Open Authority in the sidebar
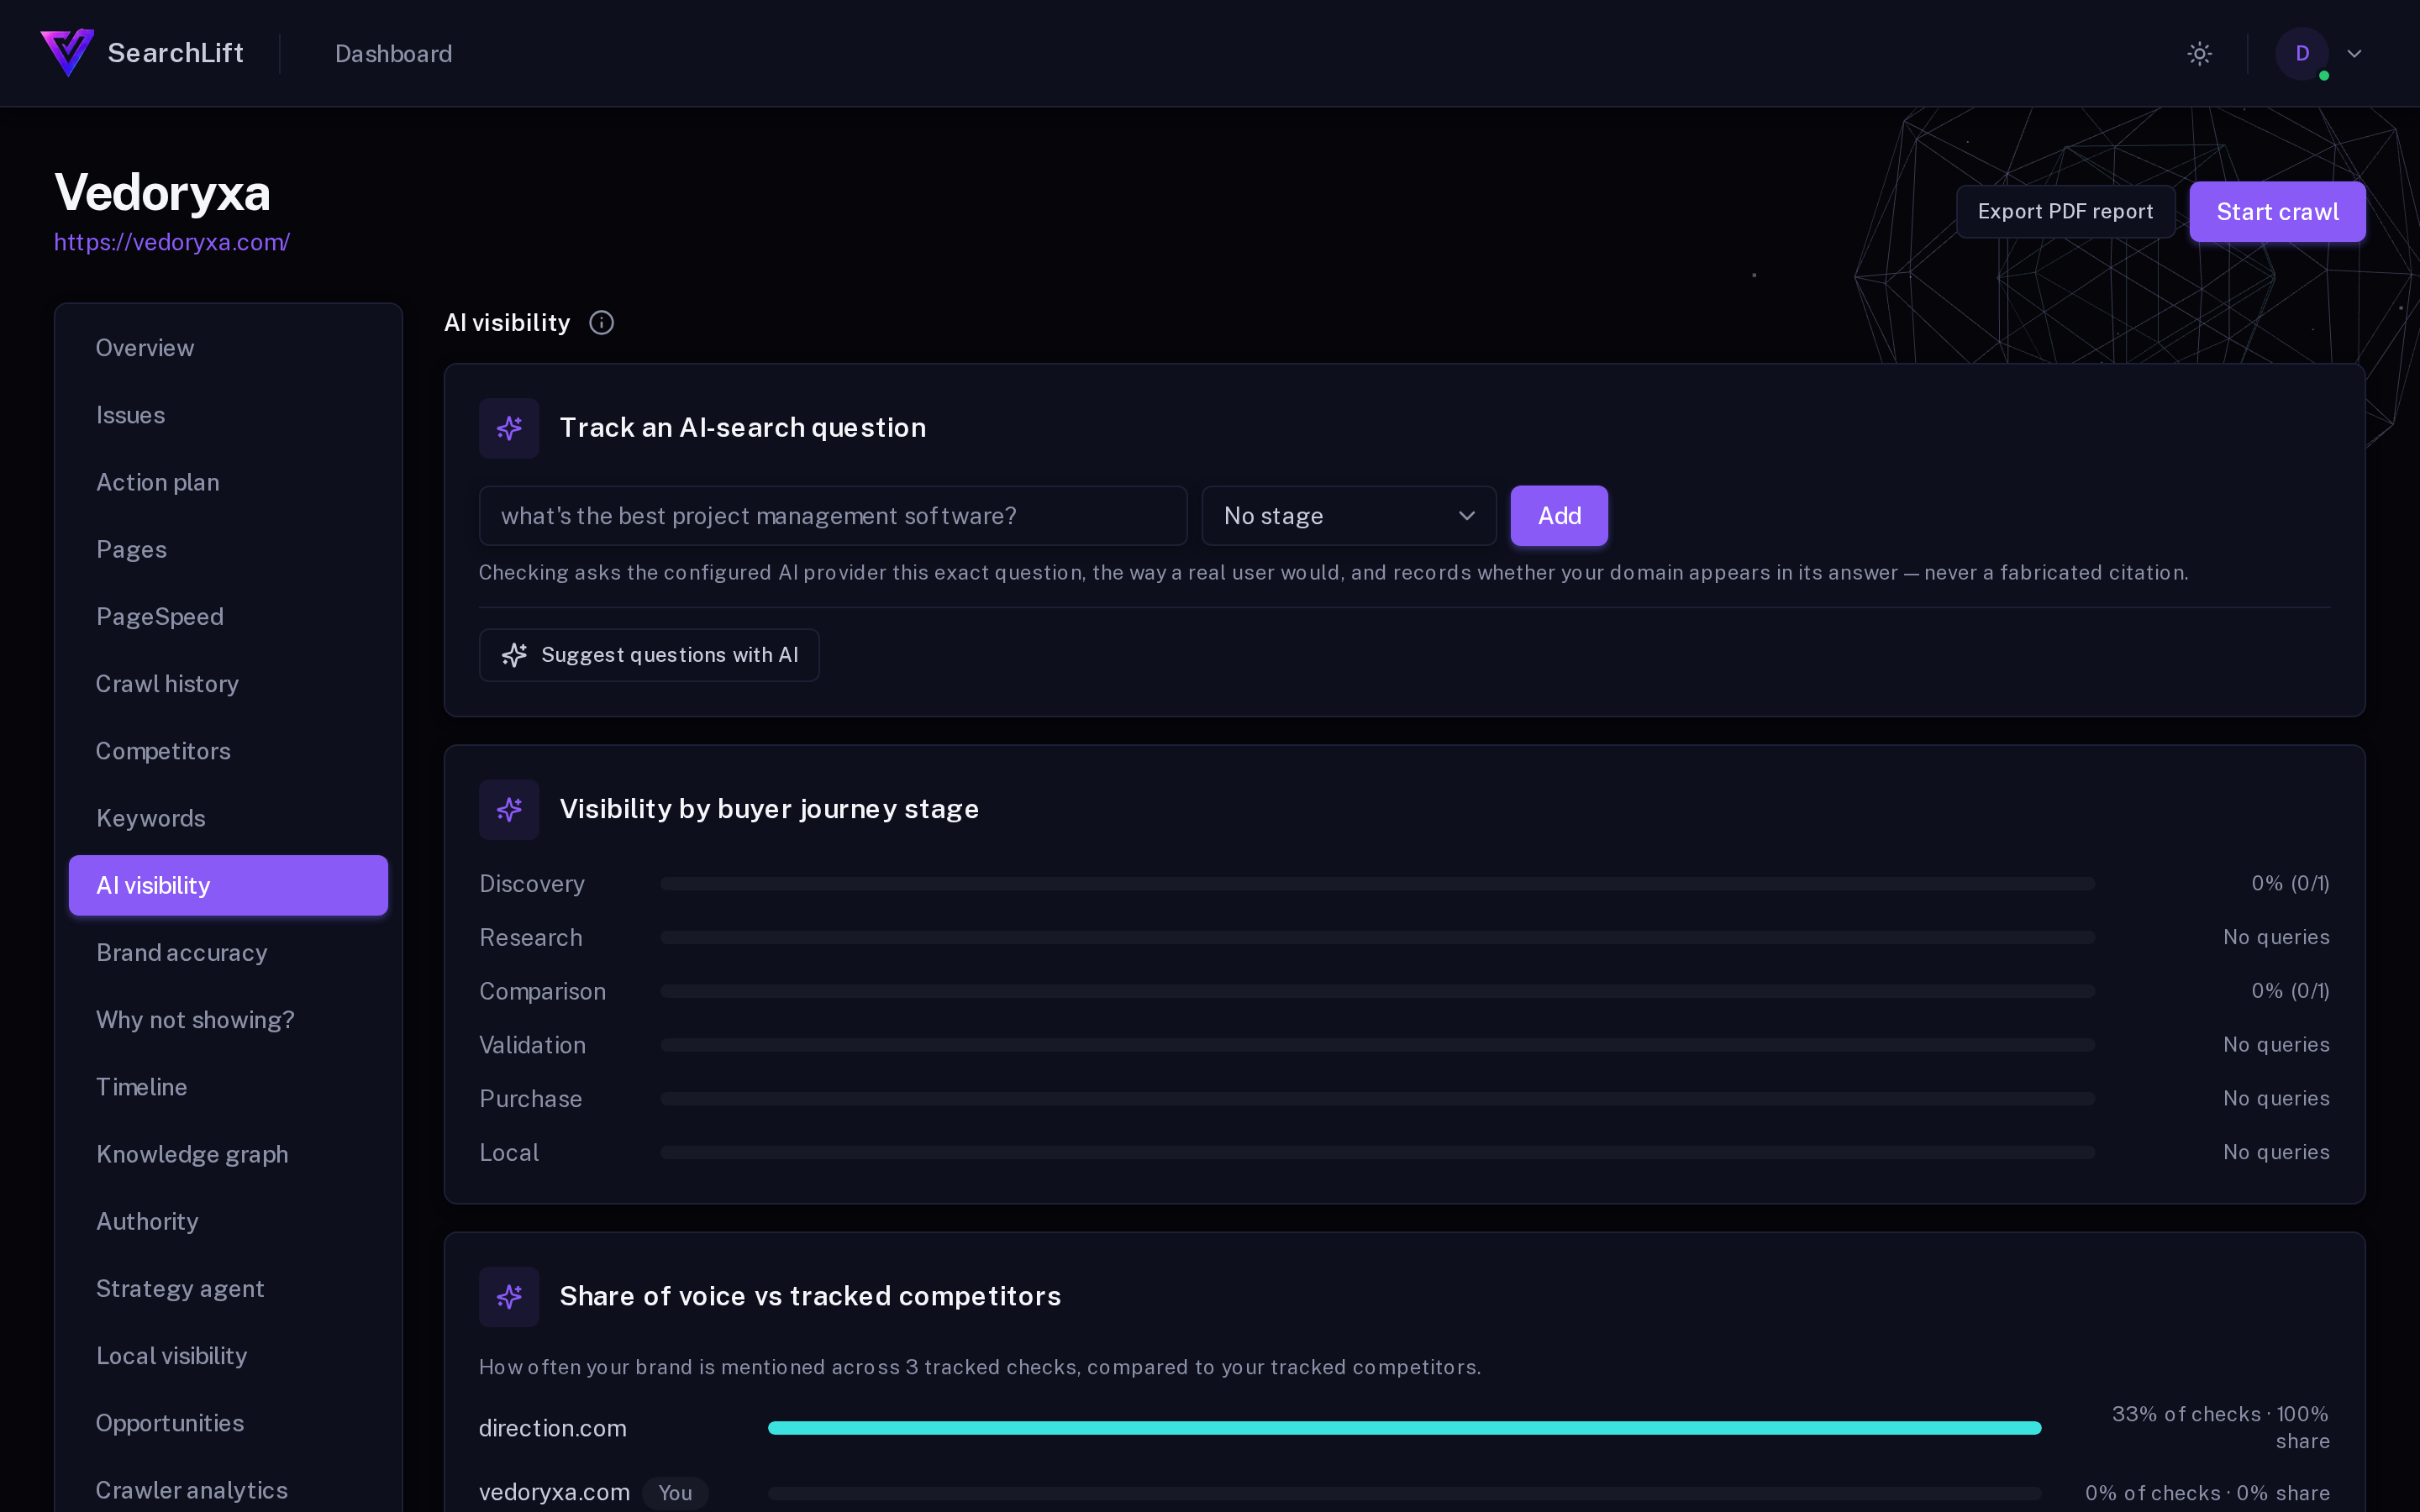Image resolution: width=2420 pixels, height=1512 pixels. [x=228, y=1221]
